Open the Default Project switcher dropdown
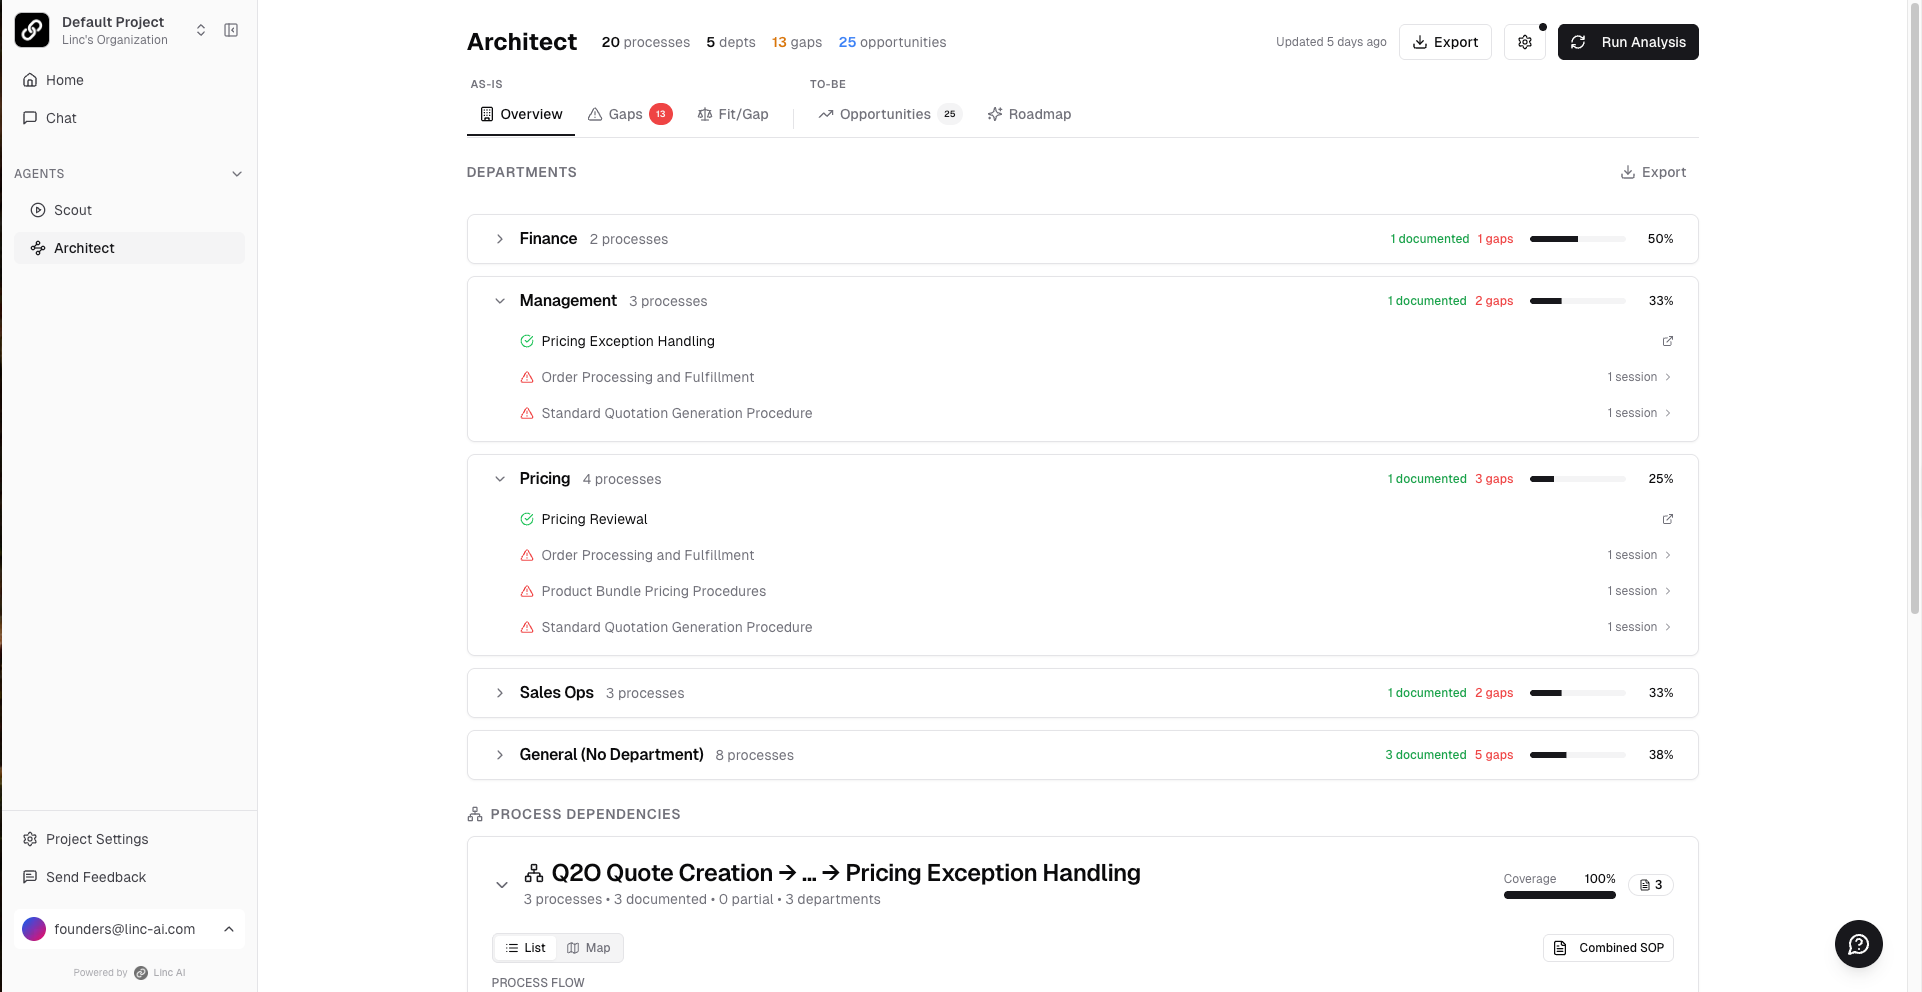Image resolution: width=1922 pixels, height=992 pixels. 200,30
